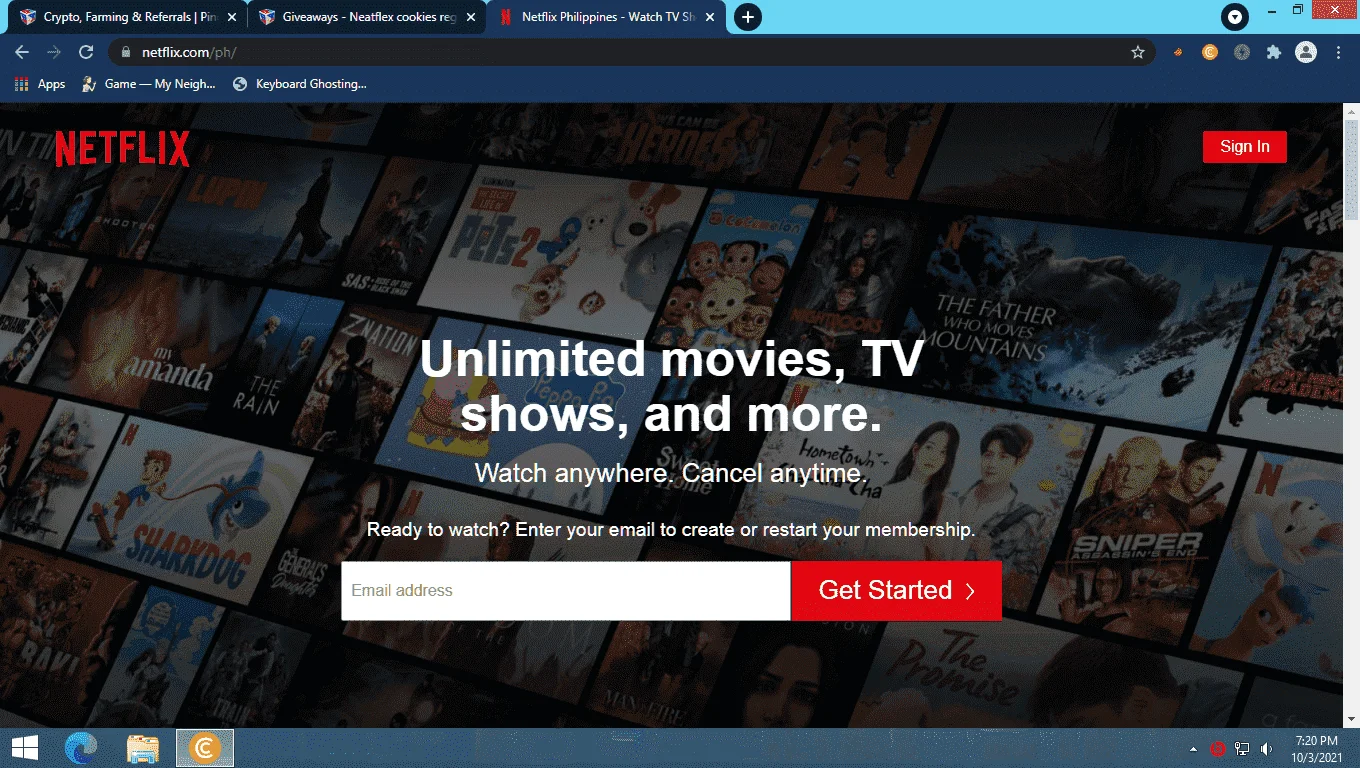
Task: Click the netflix.com/ph/ address bar
Action: coord(630,52)
